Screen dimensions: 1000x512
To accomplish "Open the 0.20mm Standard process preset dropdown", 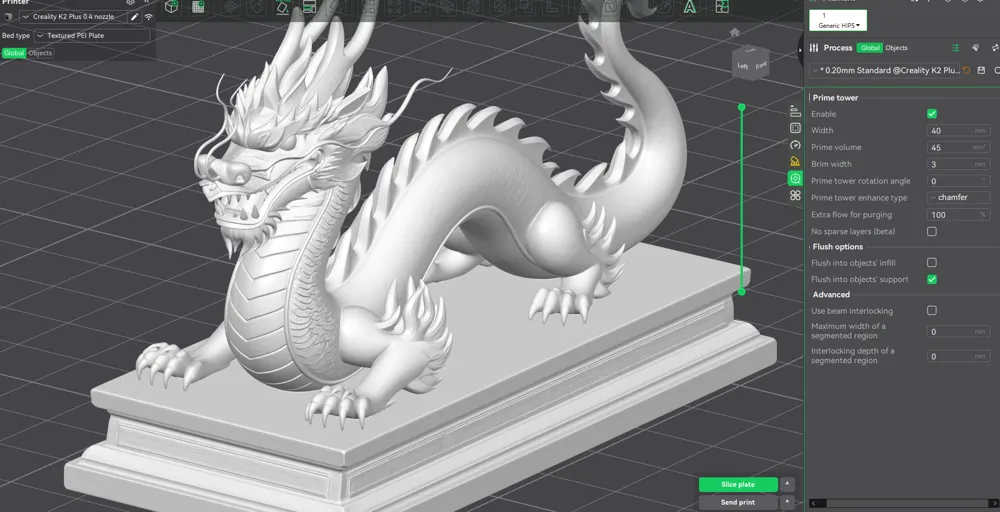I will click(x=883, y=70).
